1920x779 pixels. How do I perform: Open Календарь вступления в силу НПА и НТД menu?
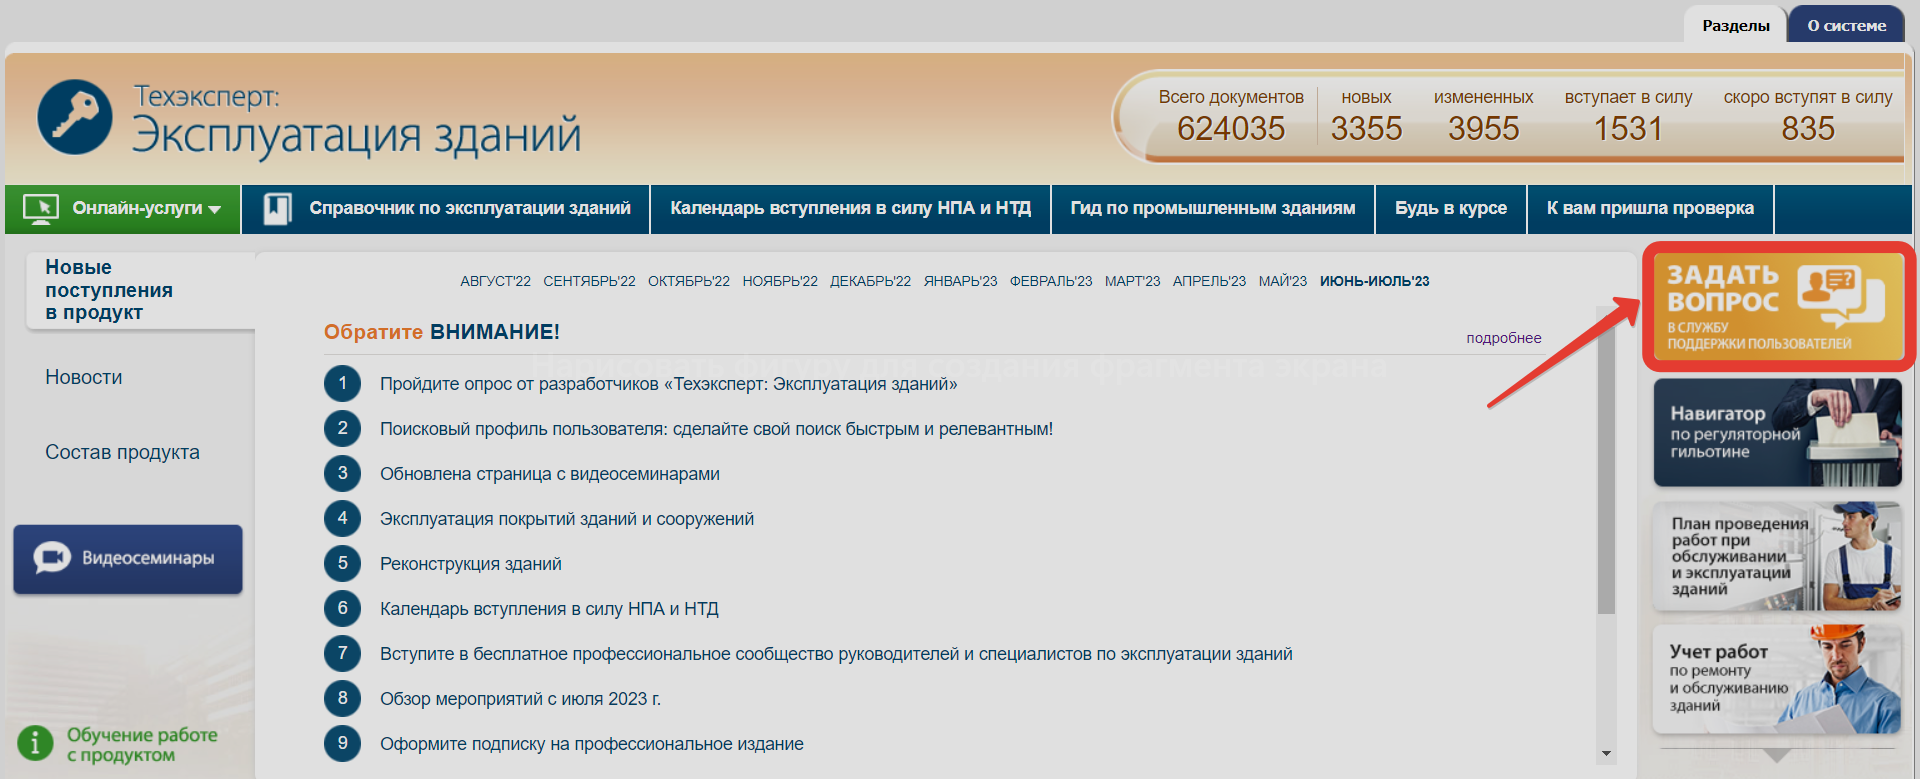click(850, 209)
